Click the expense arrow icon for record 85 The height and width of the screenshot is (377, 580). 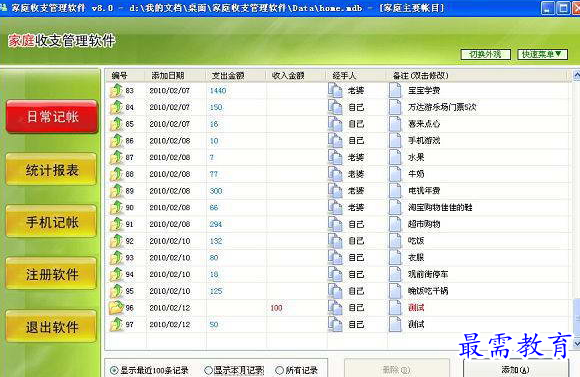click(x=116, y=124)
